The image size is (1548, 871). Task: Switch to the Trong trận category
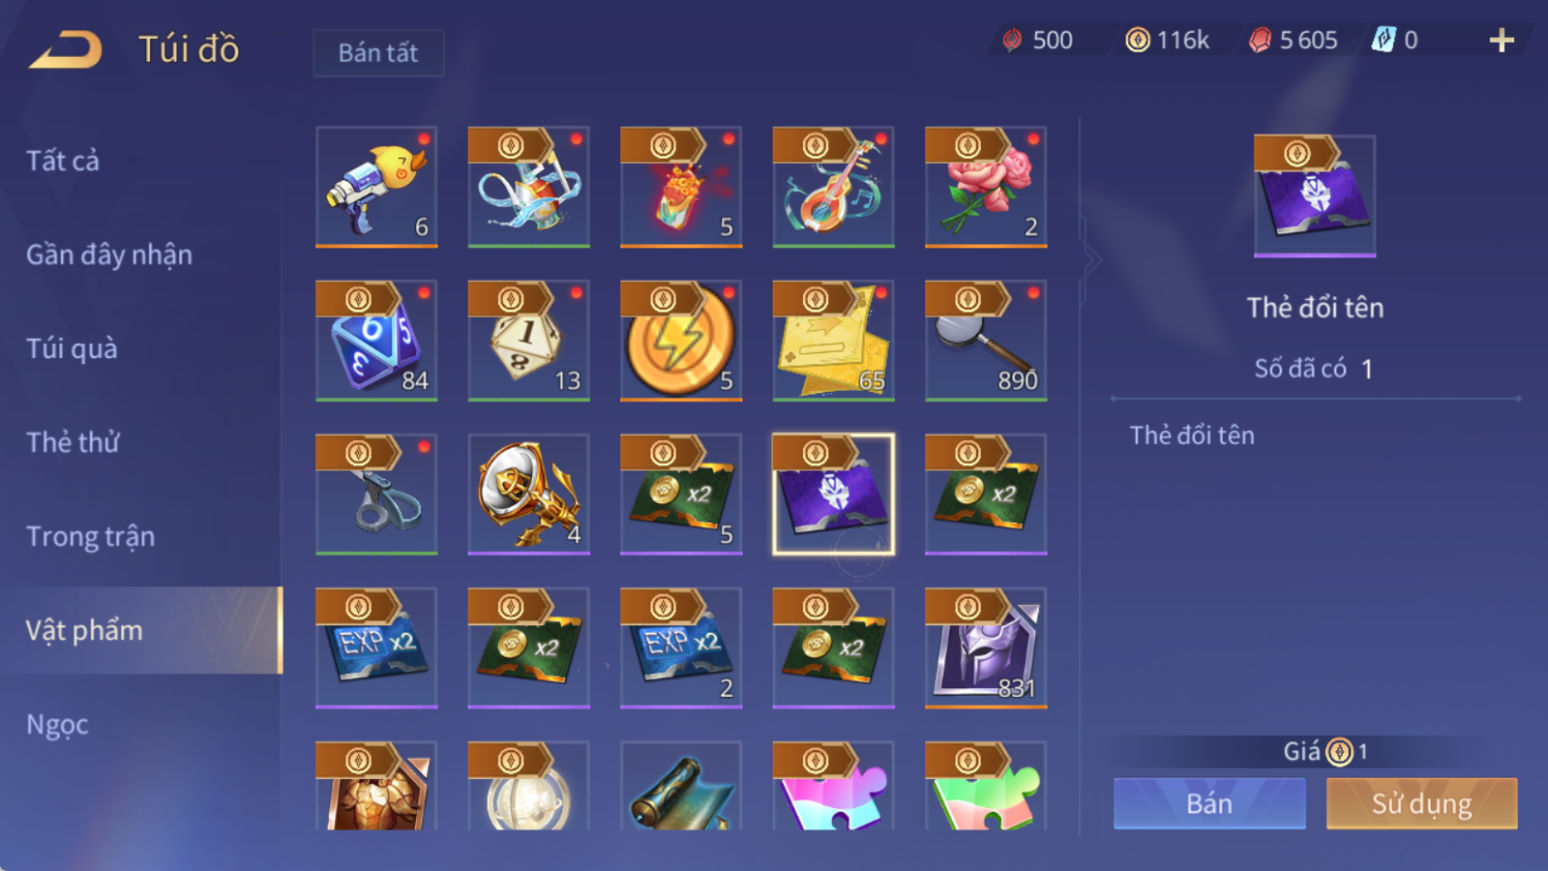[x=90, y=537]
